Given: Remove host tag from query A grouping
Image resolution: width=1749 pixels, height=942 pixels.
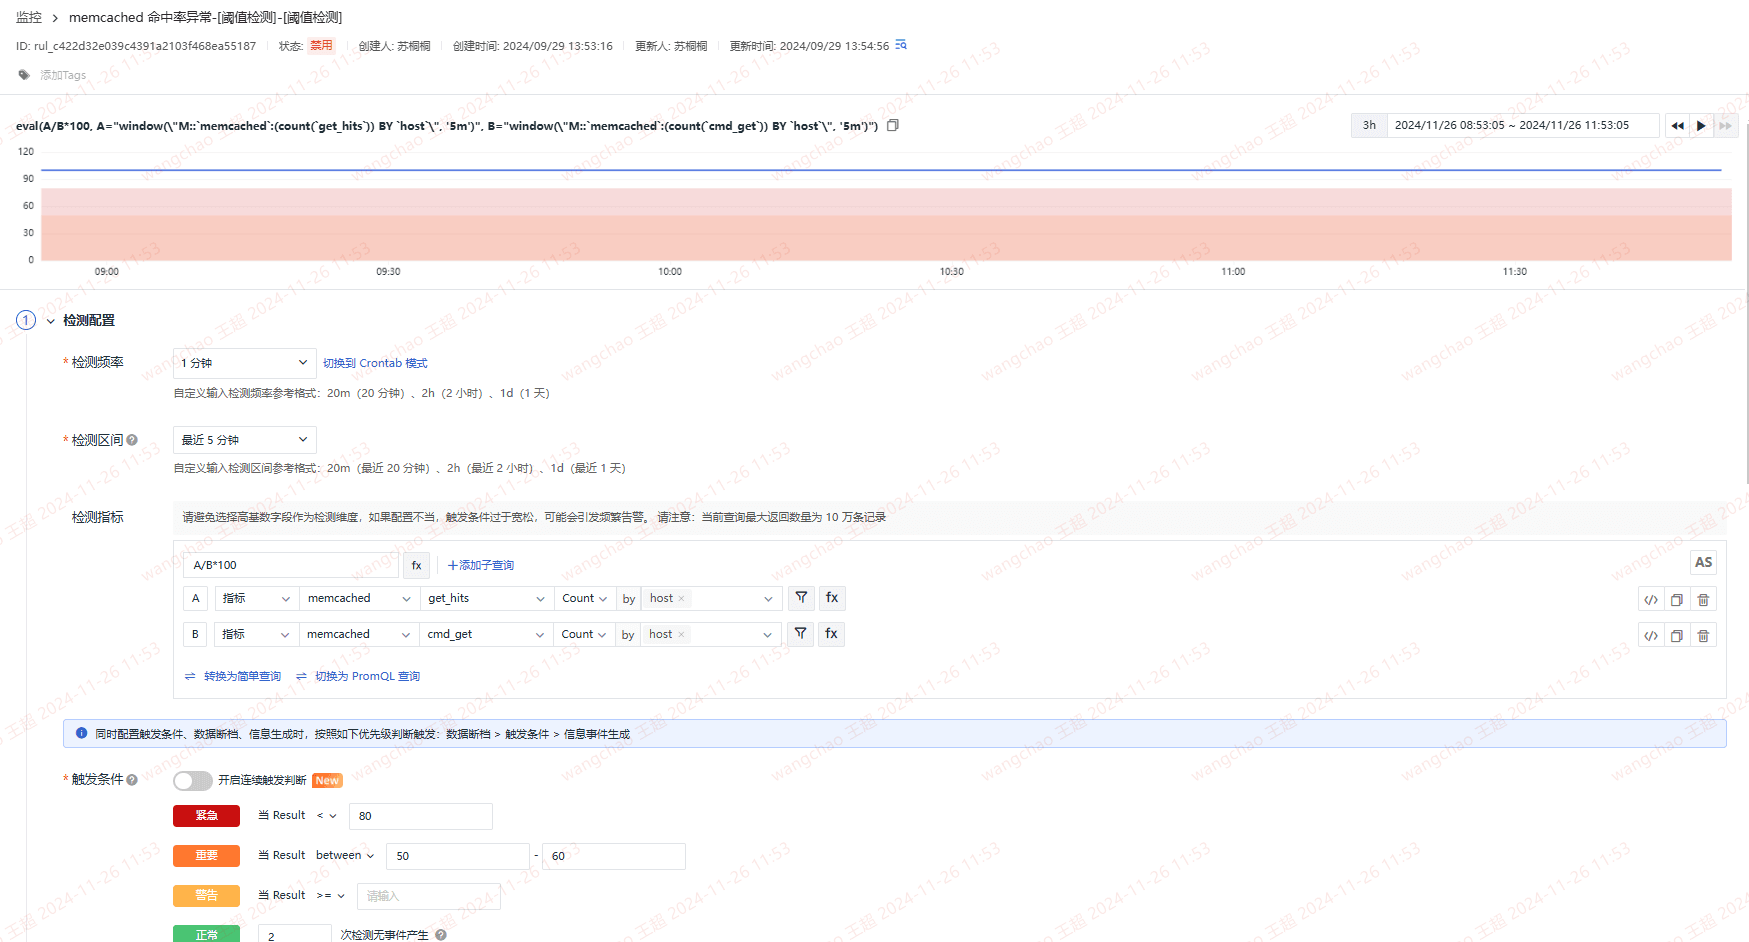Looking at the screenshot, I should coord(682,599).
